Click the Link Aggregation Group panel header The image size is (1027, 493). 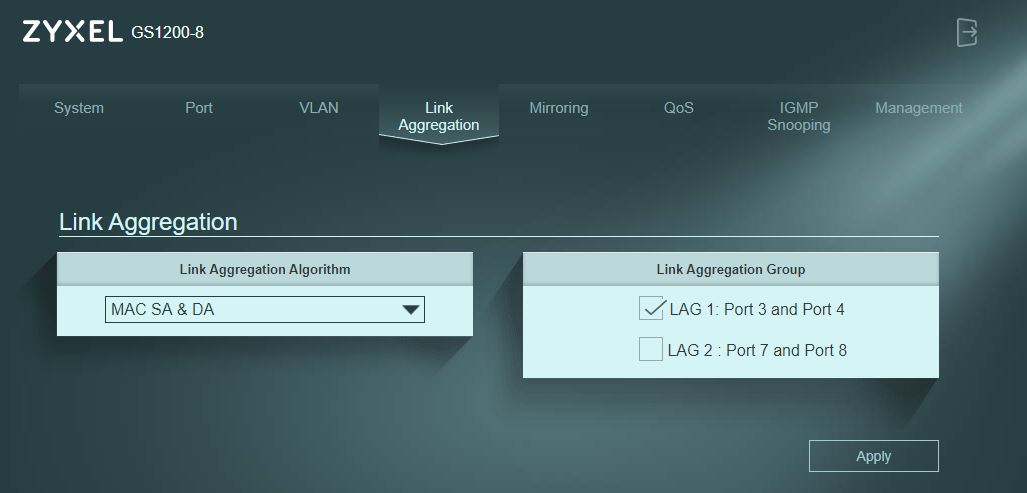coord(731,269)
